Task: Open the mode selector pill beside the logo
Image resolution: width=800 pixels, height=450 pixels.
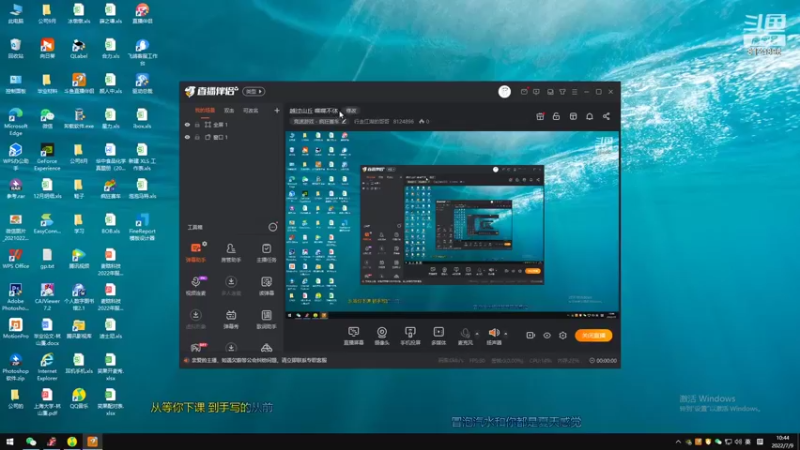Action: [254, 91]
